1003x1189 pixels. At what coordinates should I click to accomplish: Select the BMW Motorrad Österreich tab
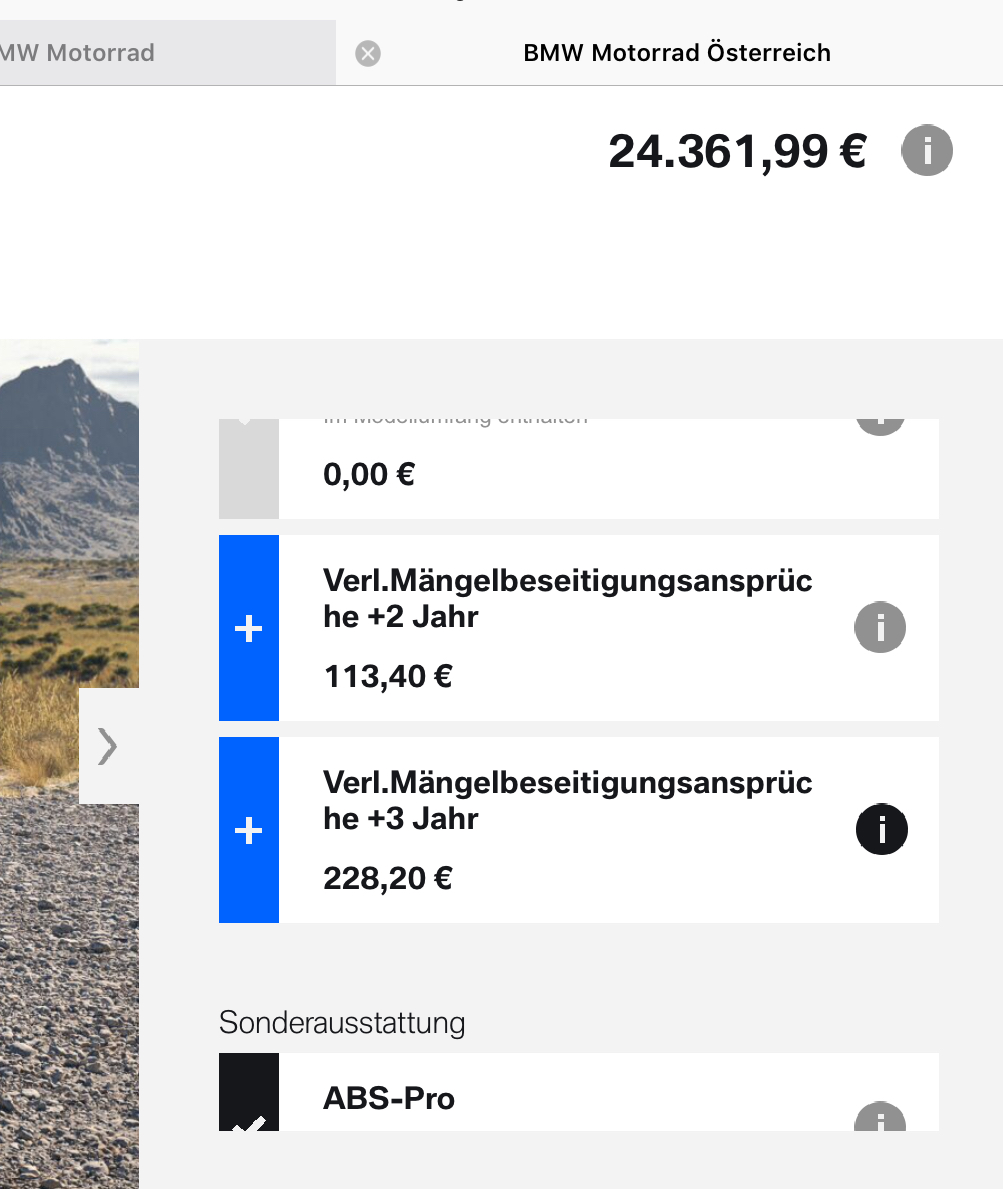677,53
